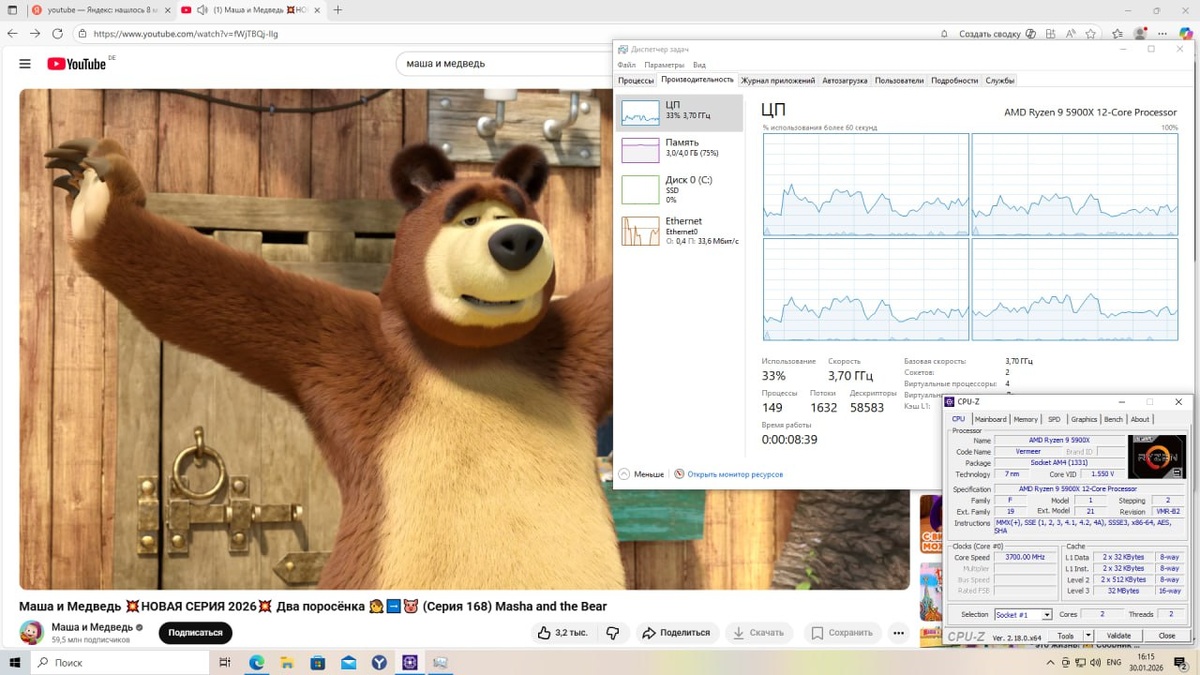Screen dimensions: 1200x675
Task: Open Файл menu in Task Manager
Action: click(627, 65)
